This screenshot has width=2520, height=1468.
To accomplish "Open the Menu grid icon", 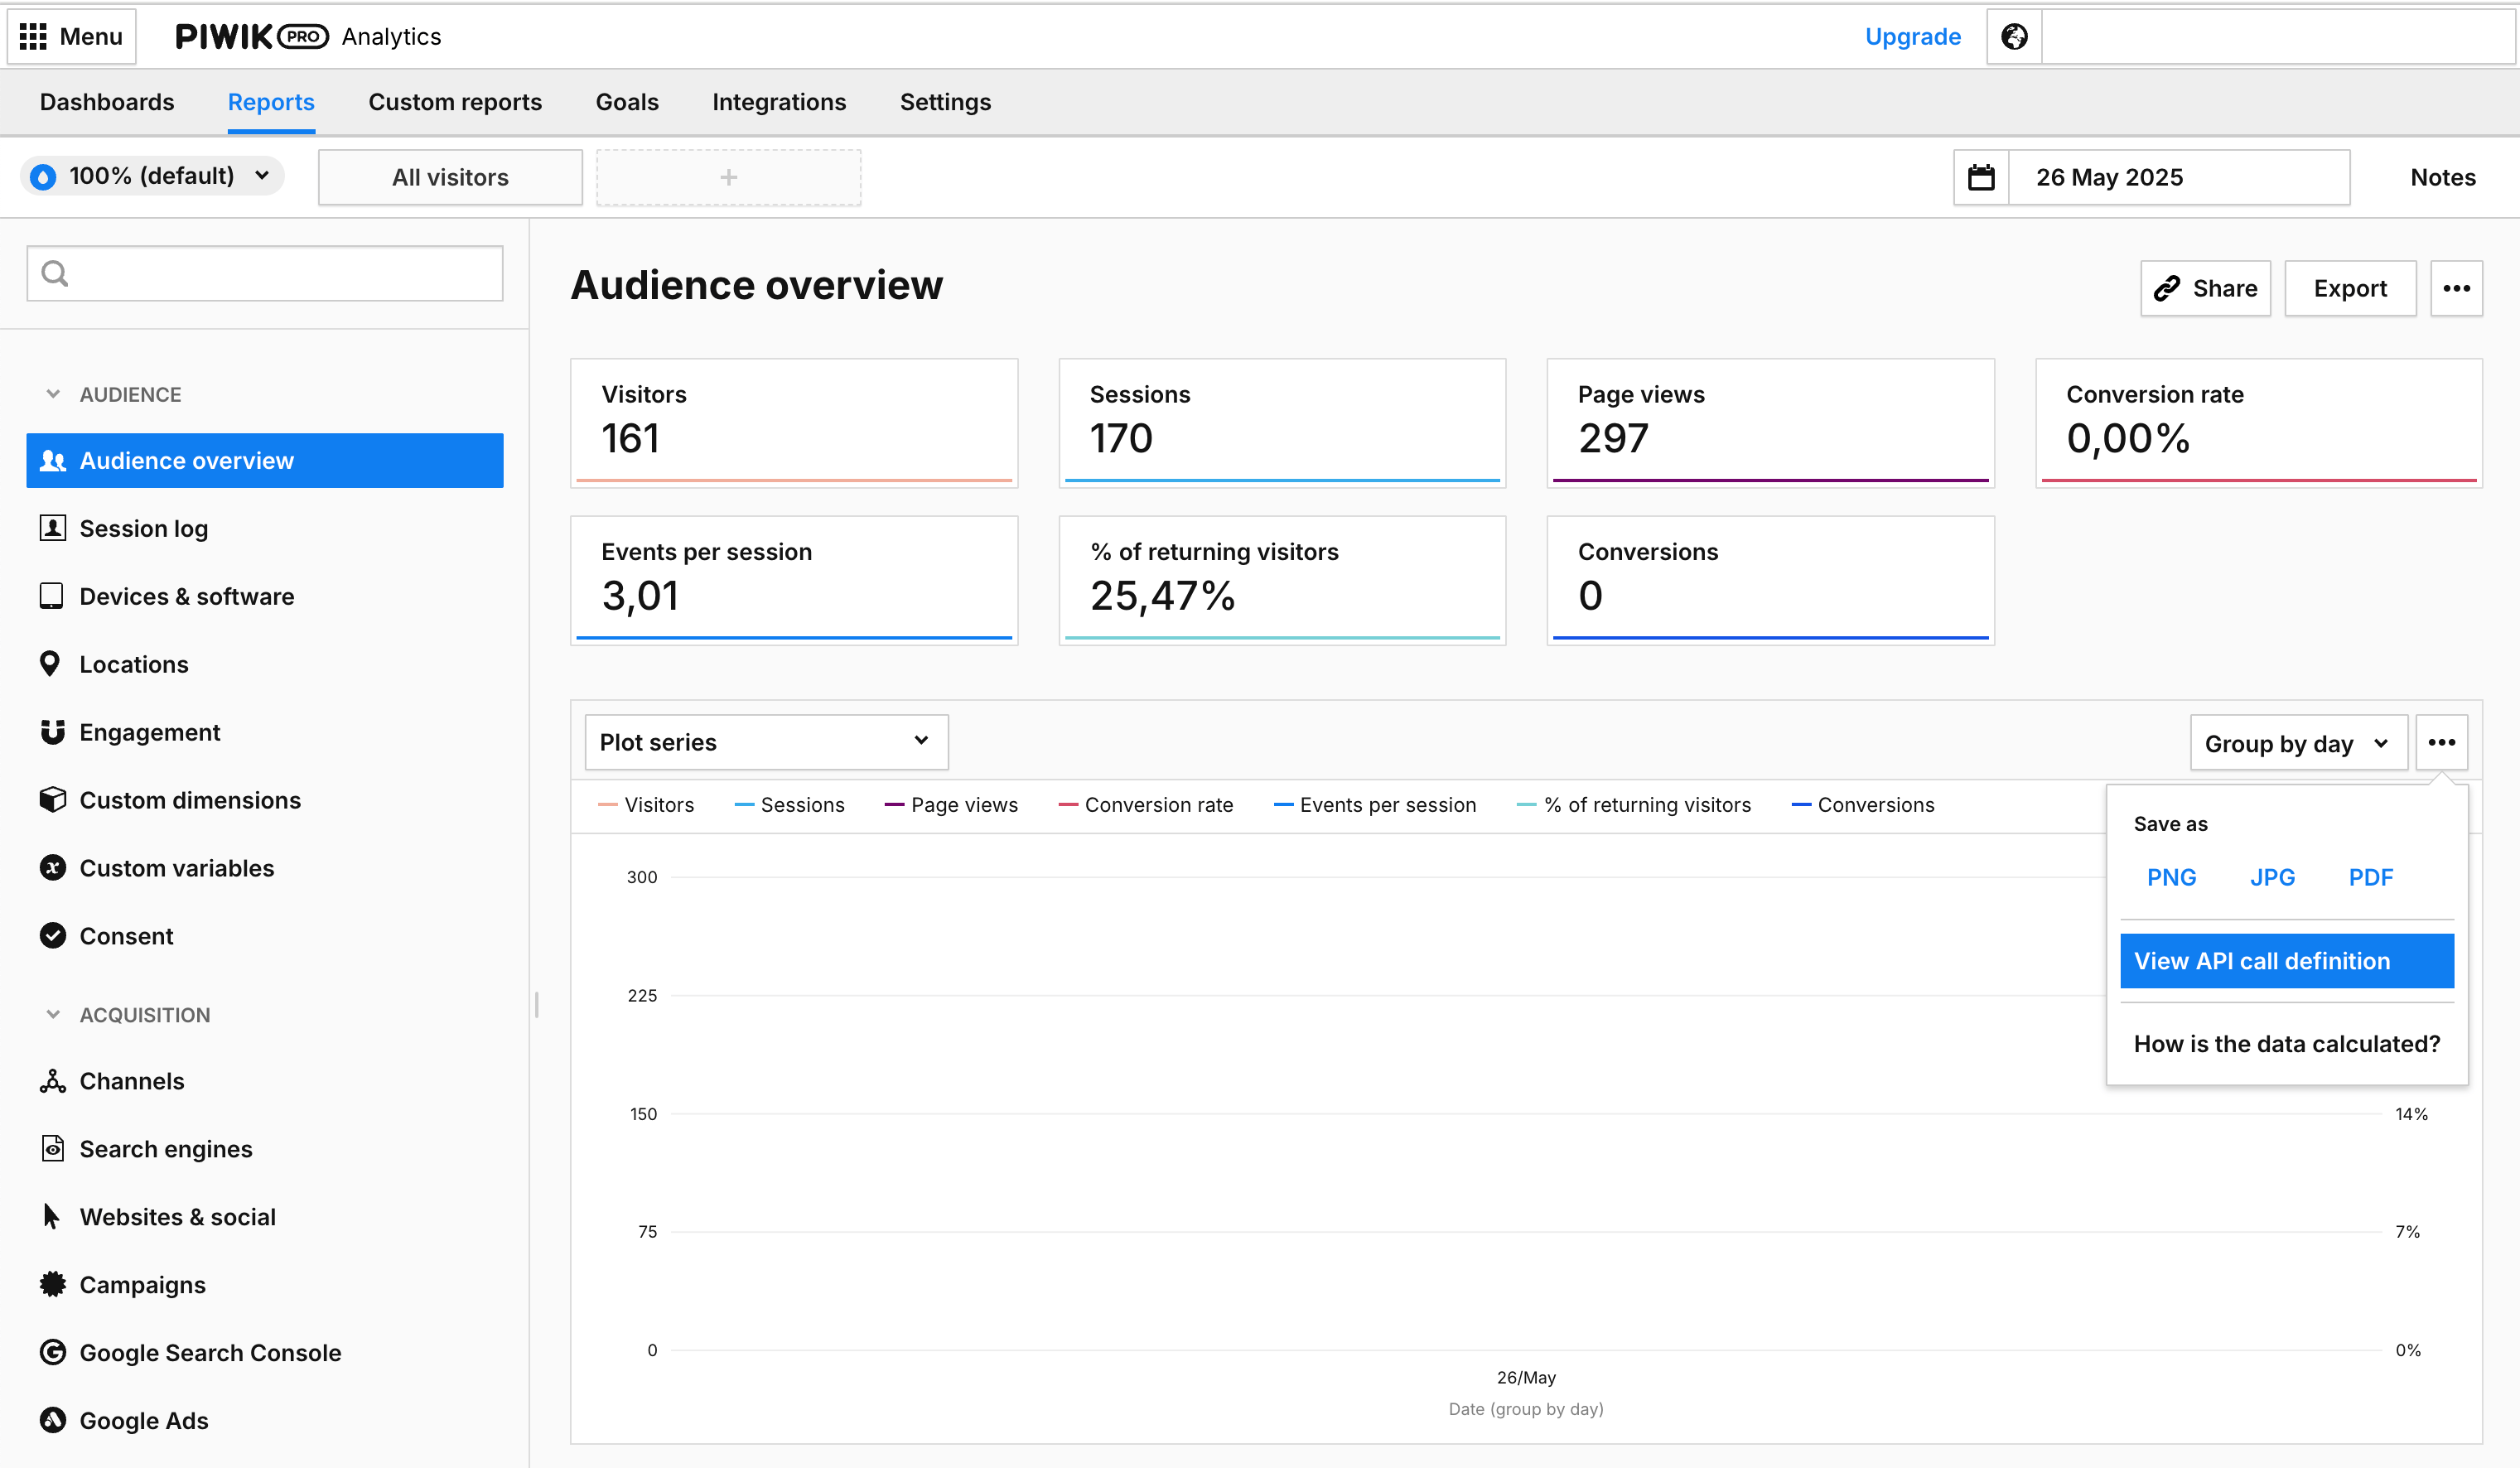I will pos(33,36).
